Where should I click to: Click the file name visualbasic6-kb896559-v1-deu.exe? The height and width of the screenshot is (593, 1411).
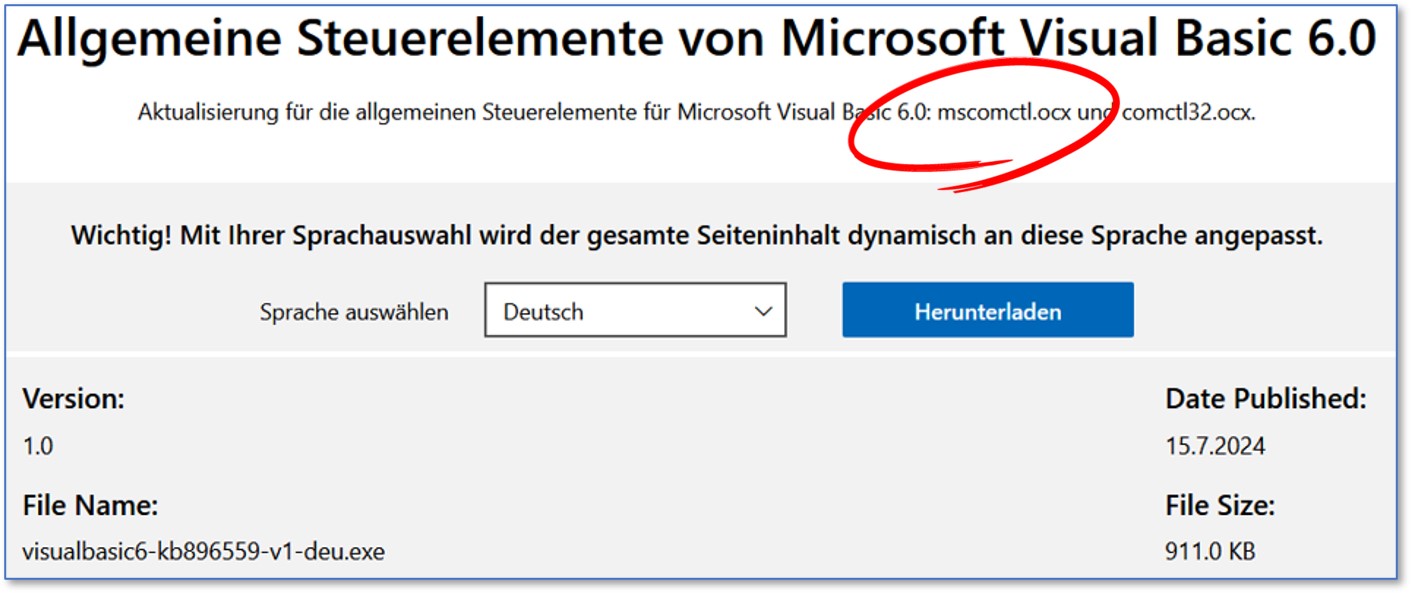click(x=204, y=551)
